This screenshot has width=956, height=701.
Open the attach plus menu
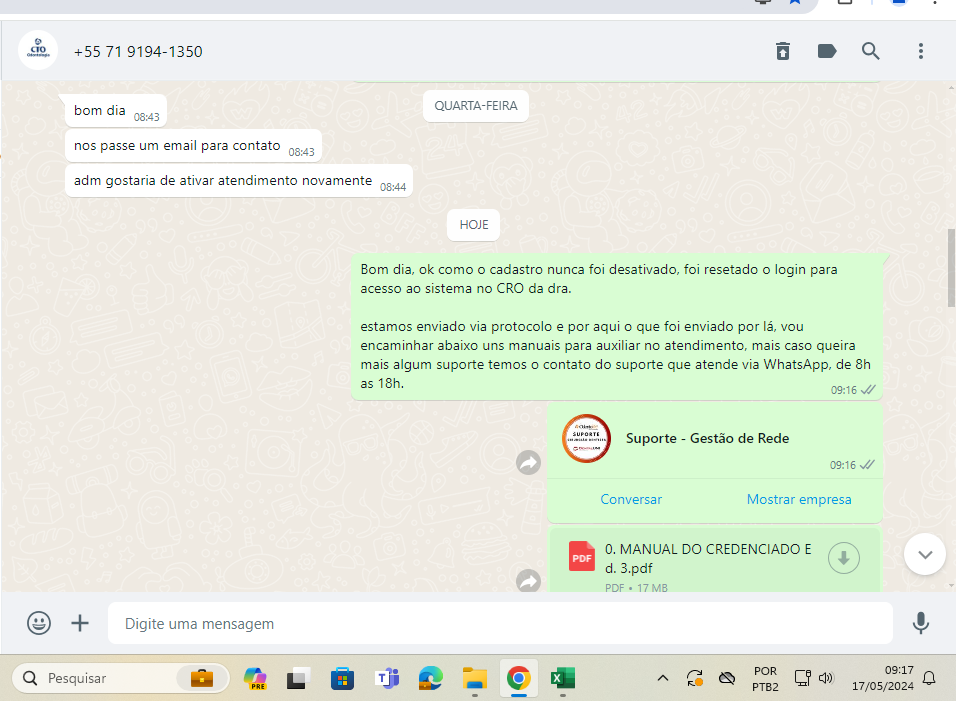[80, 623]
